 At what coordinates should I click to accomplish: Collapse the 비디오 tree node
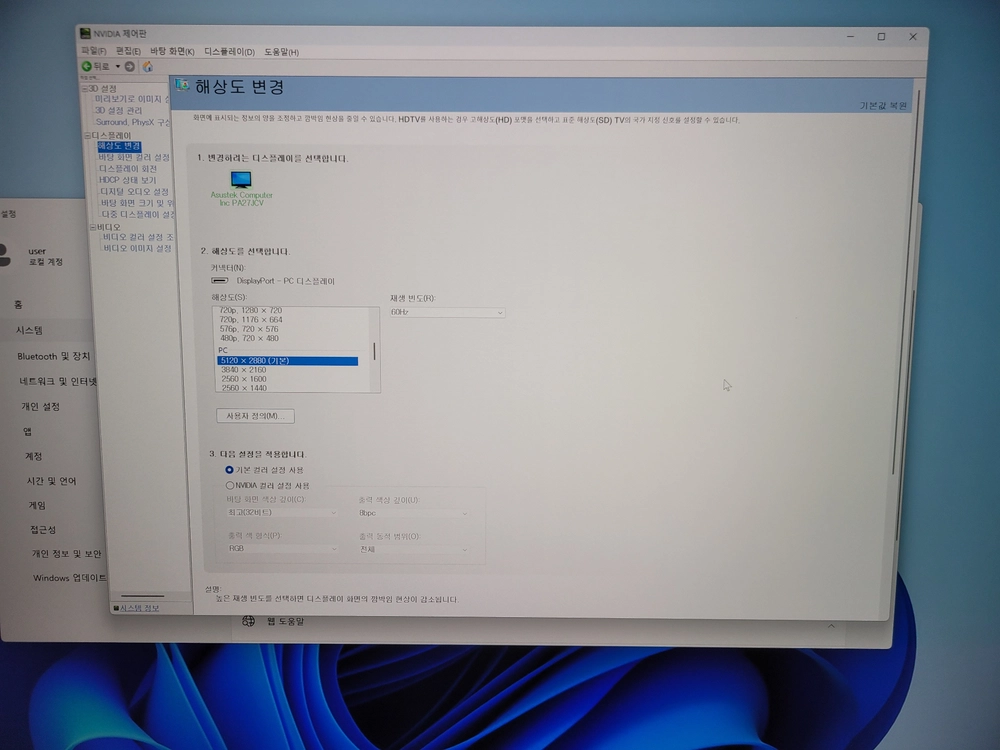[x=93, y=227]
